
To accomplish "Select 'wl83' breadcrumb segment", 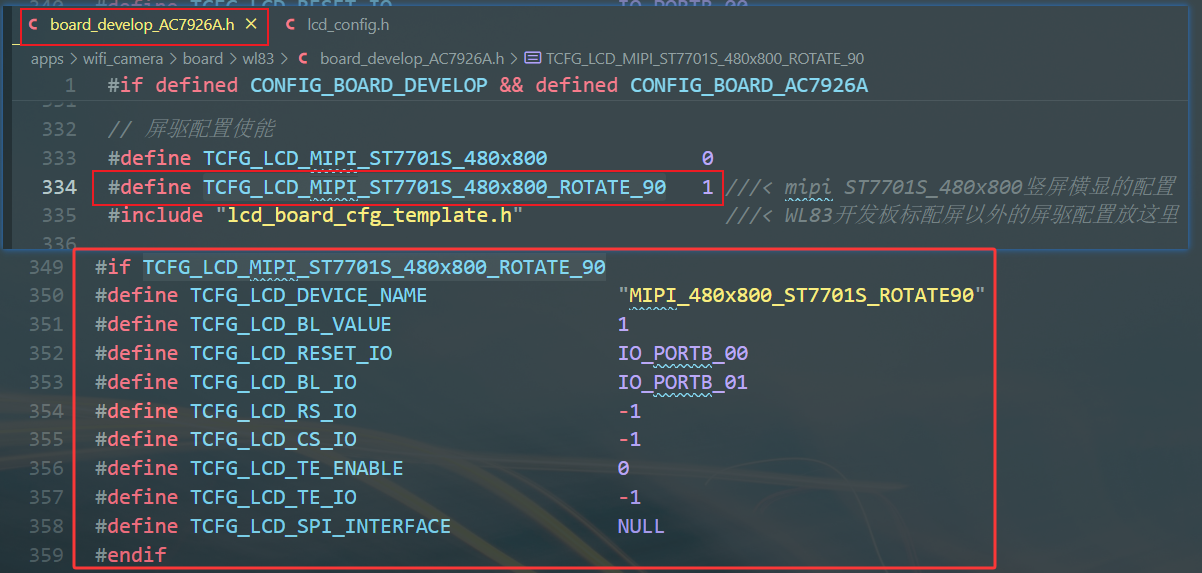I will 258,59.
